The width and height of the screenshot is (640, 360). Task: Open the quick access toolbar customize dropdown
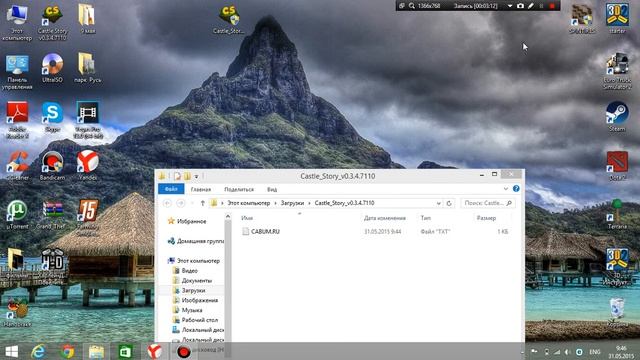click(x=196, y=176)
